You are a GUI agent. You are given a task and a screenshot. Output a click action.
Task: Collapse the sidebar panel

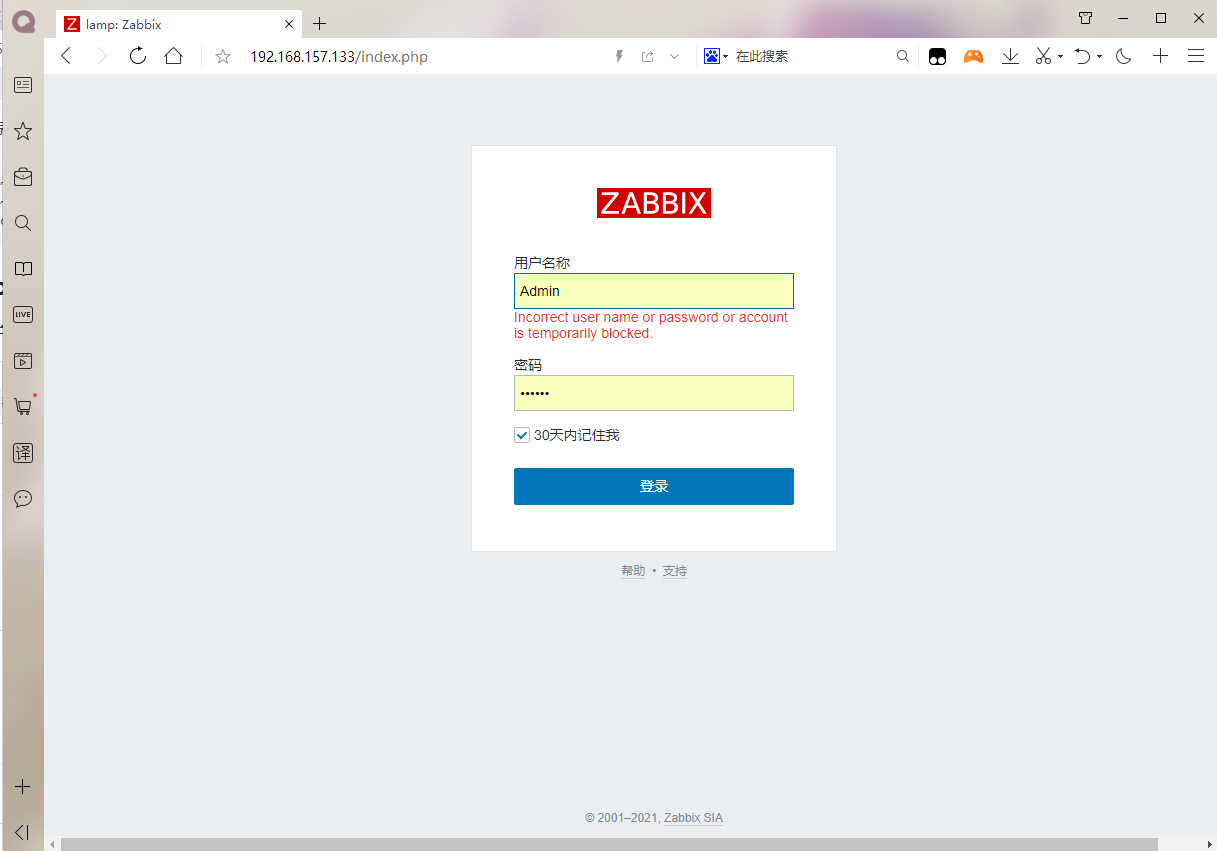pos(23,832)
